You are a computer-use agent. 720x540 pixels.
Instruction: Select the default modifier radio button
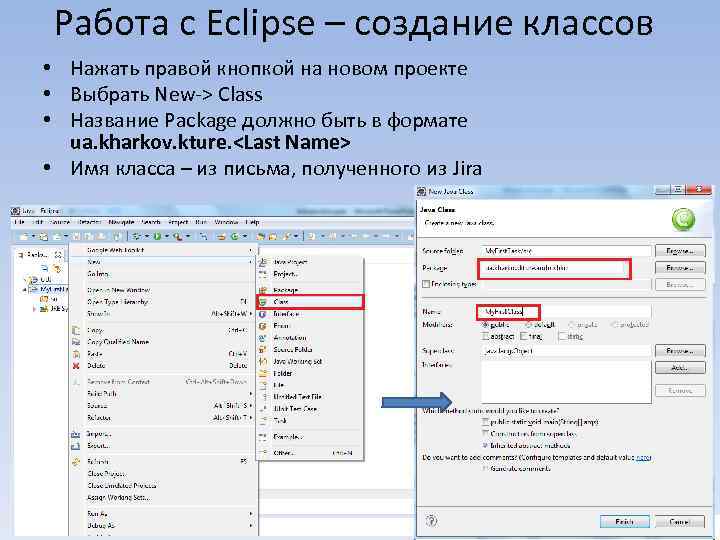pos(528,325)
